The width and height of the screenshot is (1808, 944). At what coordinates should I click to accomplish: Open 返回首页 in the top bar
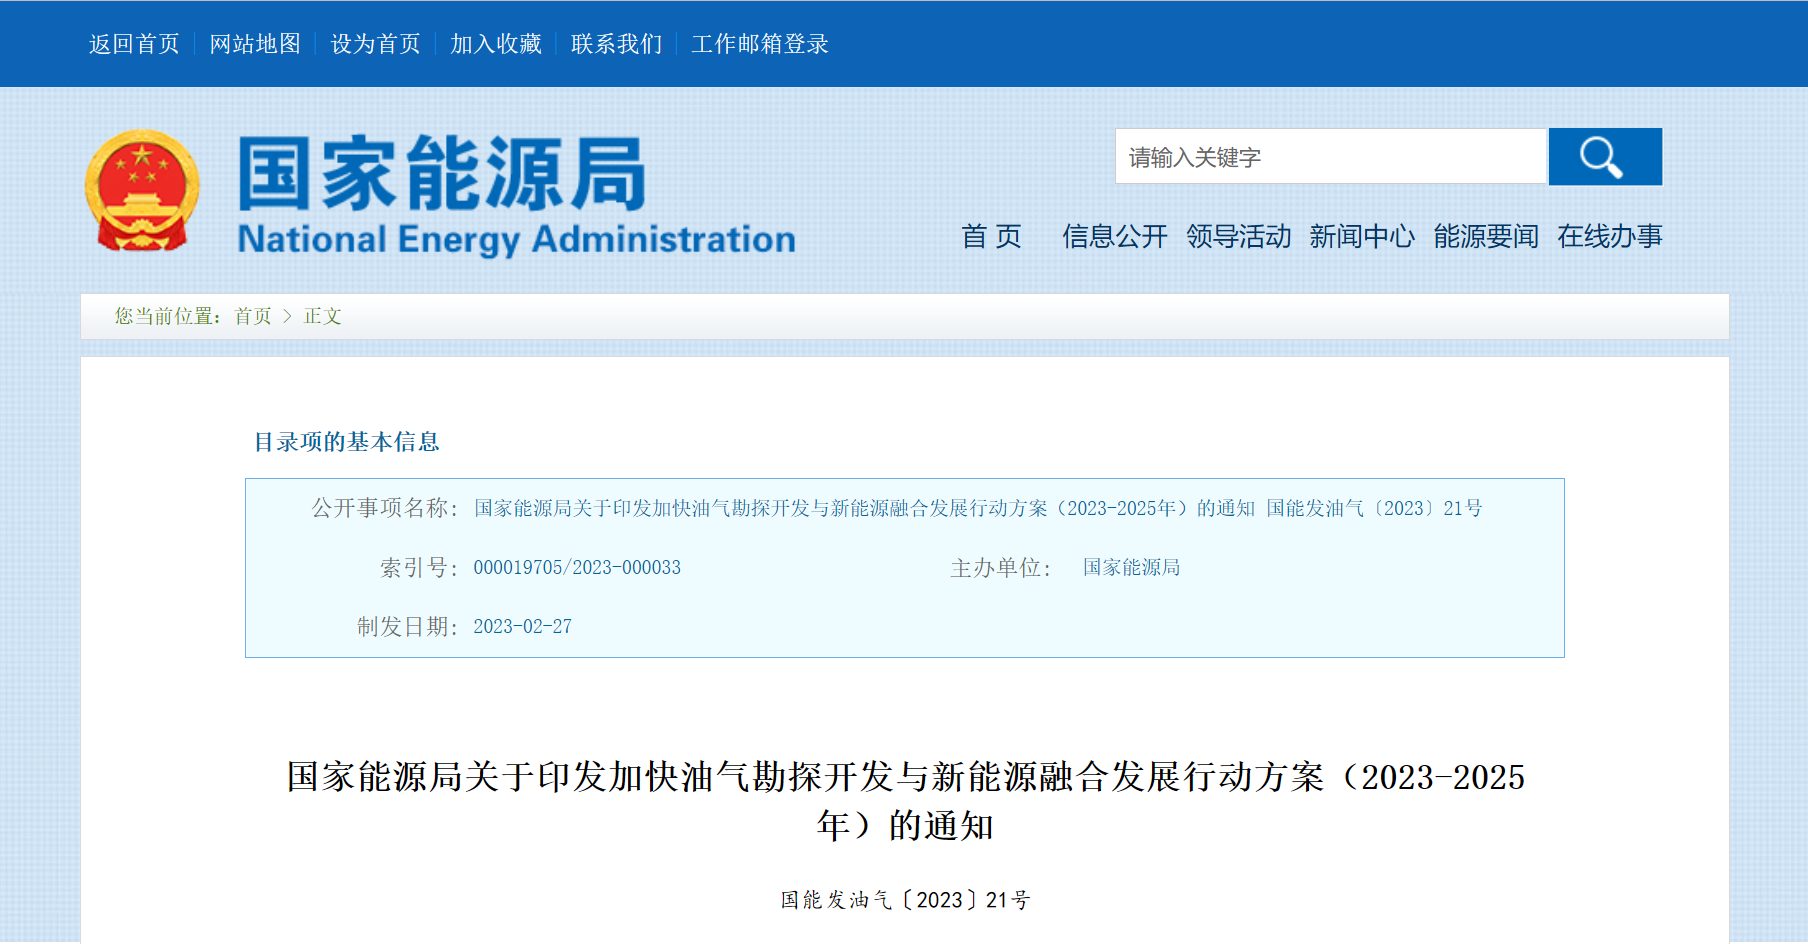click(134, 44)
